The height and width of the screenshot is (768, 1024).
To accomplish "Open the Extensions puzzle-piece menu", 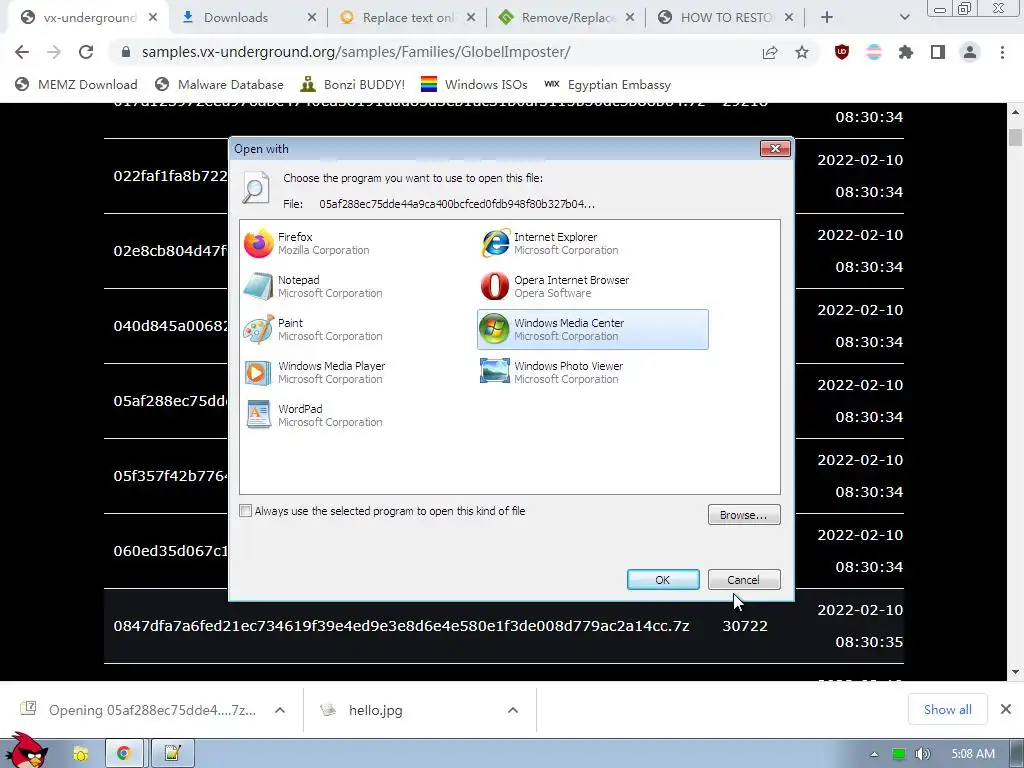I will [906, 52].
